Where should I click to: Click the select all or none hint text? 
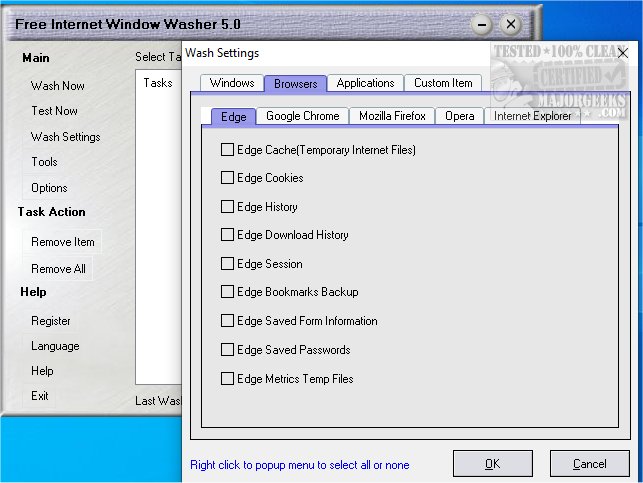[300, 465]
